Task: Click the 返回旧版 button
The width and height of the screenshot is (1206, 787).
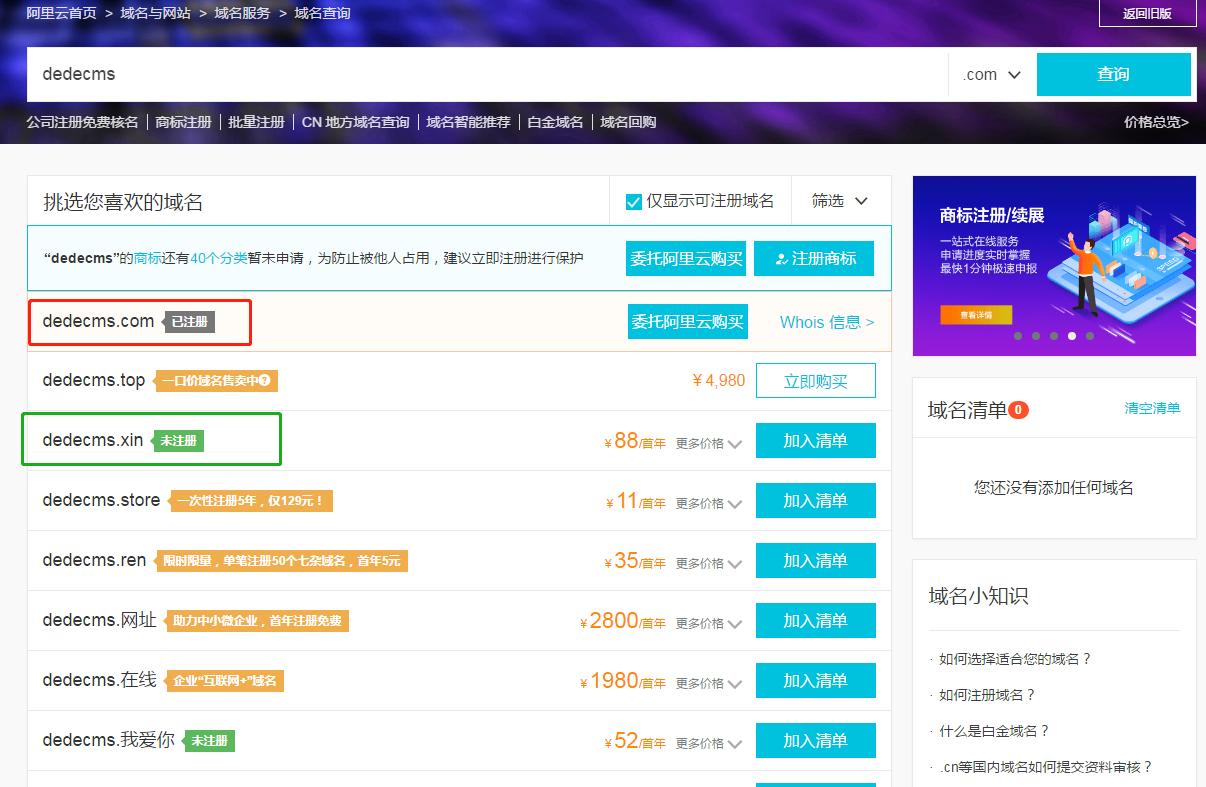Action: pos(1147,13)
